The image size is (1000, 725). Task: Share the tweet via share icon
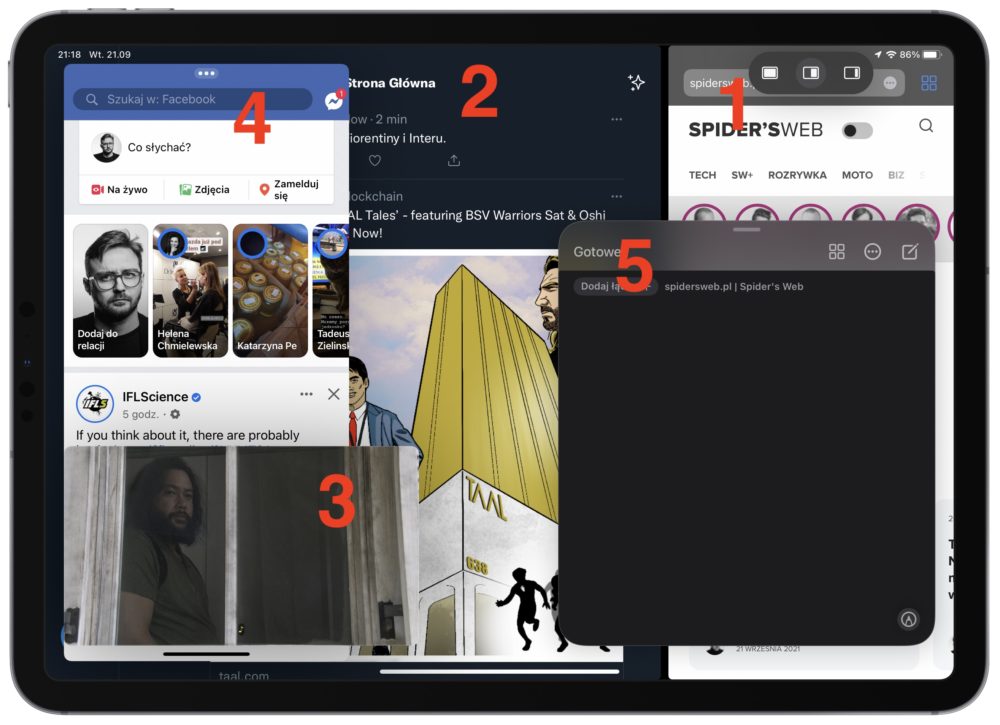(453, 161)
